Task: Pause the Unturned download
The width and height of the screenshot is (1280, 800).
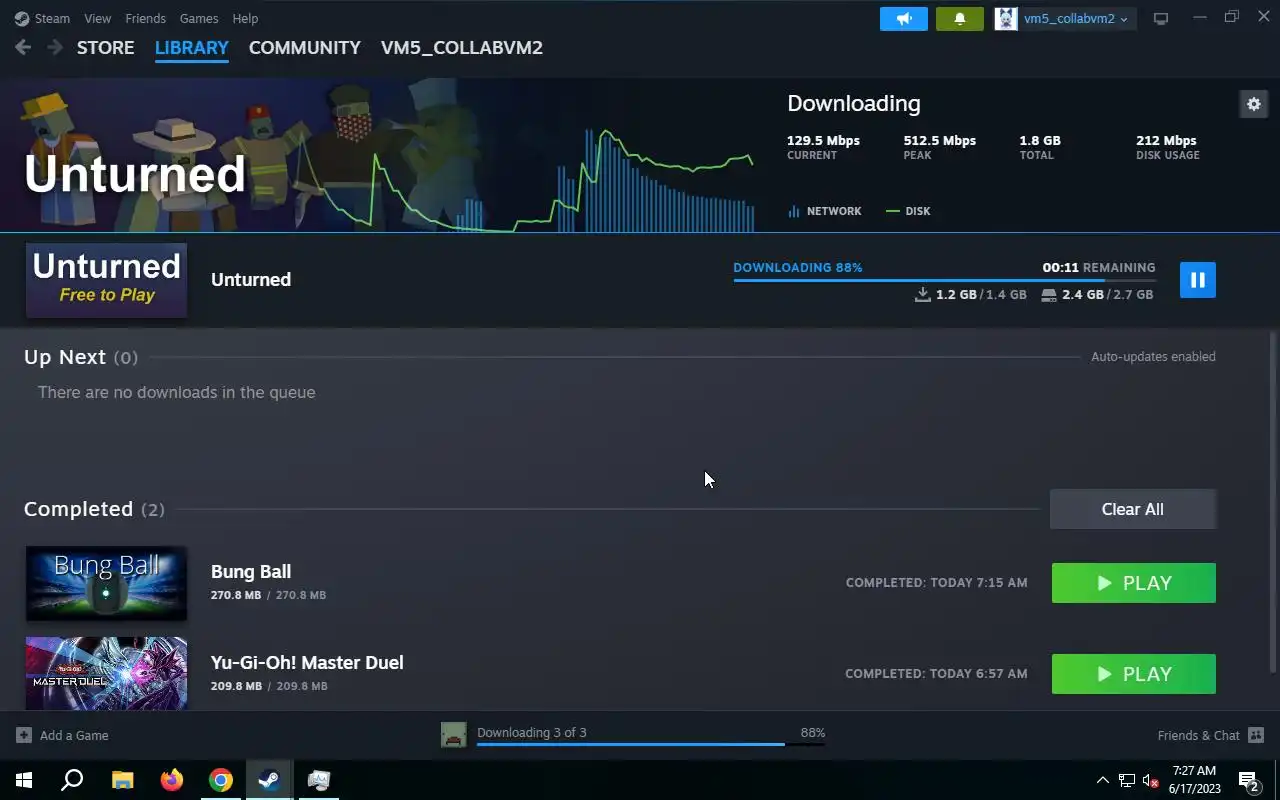Action: [1198, 280]
